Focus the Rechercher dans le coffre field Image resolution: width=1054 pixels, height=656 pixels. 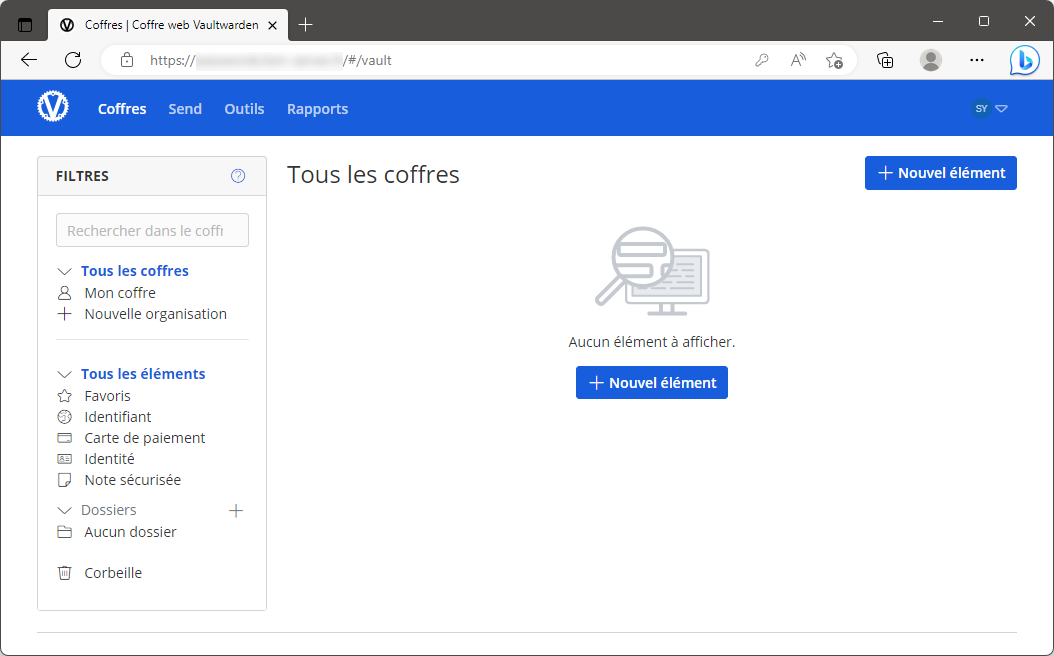pyautogui.click(x=152, y=230)
